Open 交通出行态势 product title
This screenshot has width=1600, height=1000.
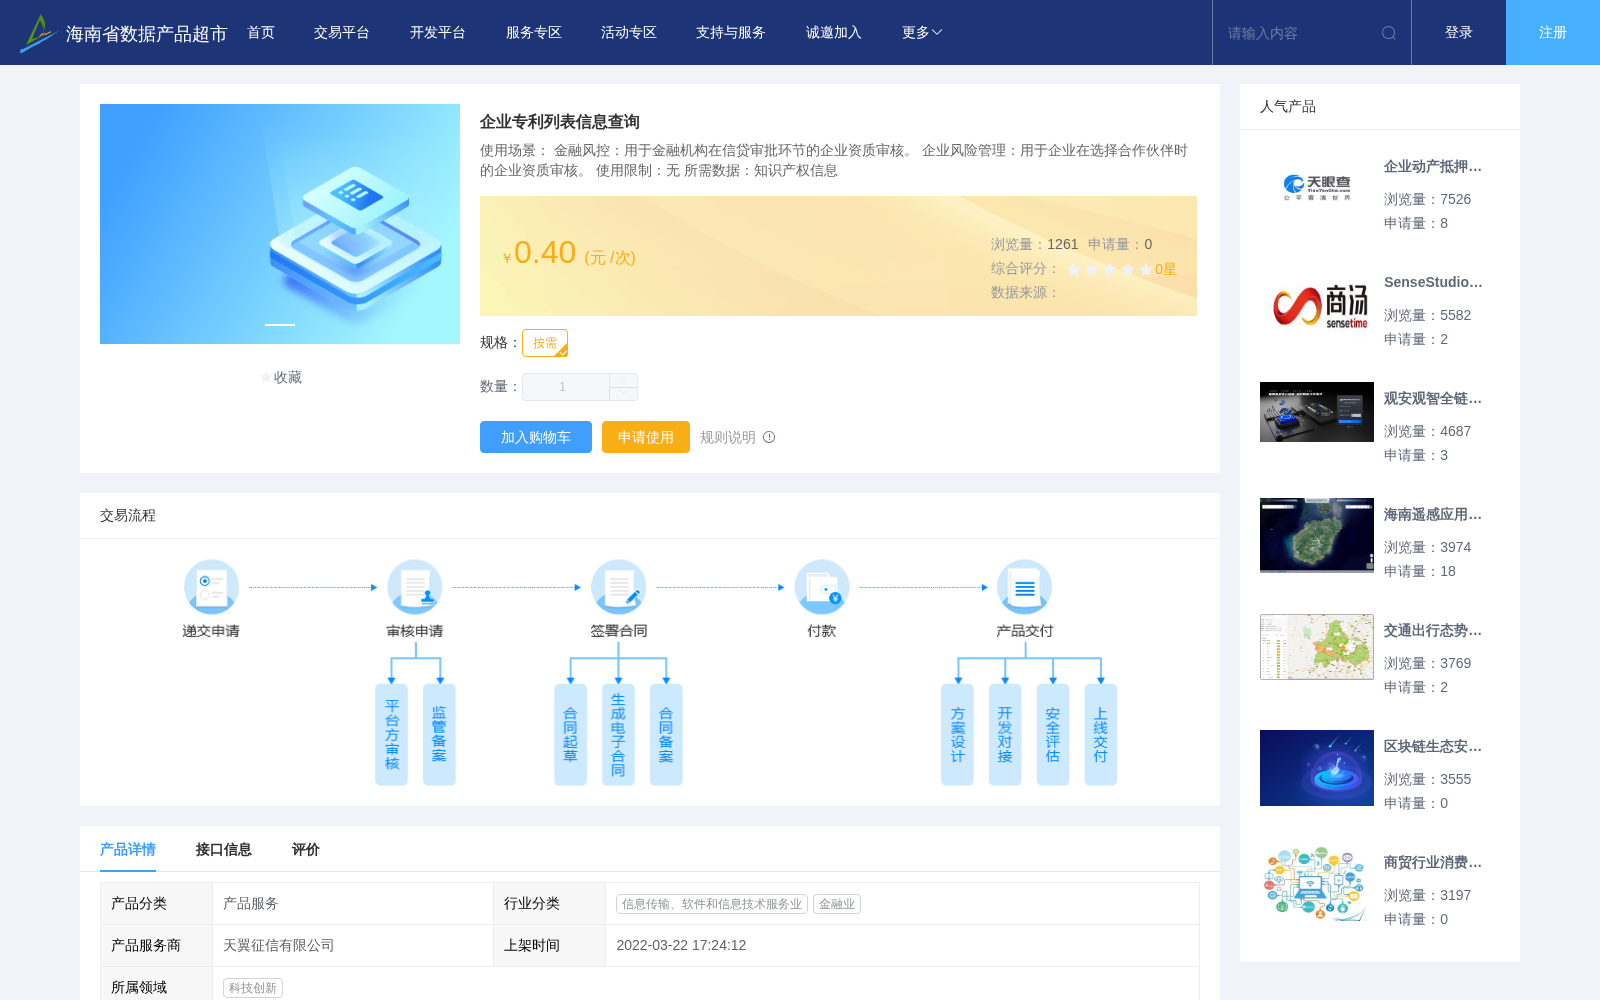[x=1433, y=631]
